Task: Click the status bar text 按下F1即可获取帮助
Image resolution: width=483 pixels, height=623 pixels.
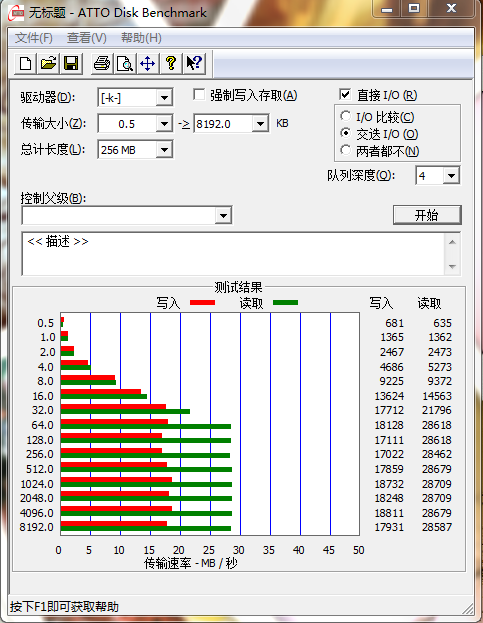Action: (x=64, y=607)
